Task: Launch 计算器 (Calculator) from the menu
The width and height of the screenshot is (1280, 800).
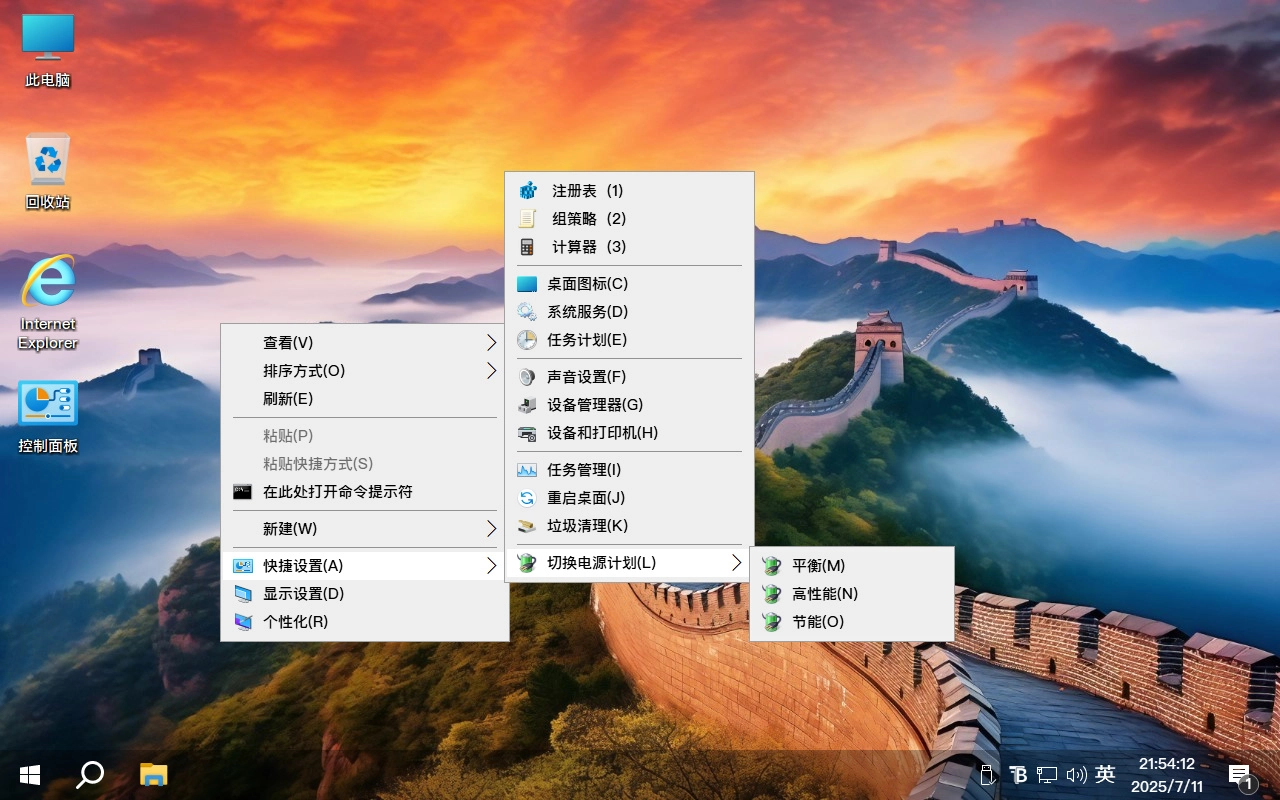Action: coord(584,247)
